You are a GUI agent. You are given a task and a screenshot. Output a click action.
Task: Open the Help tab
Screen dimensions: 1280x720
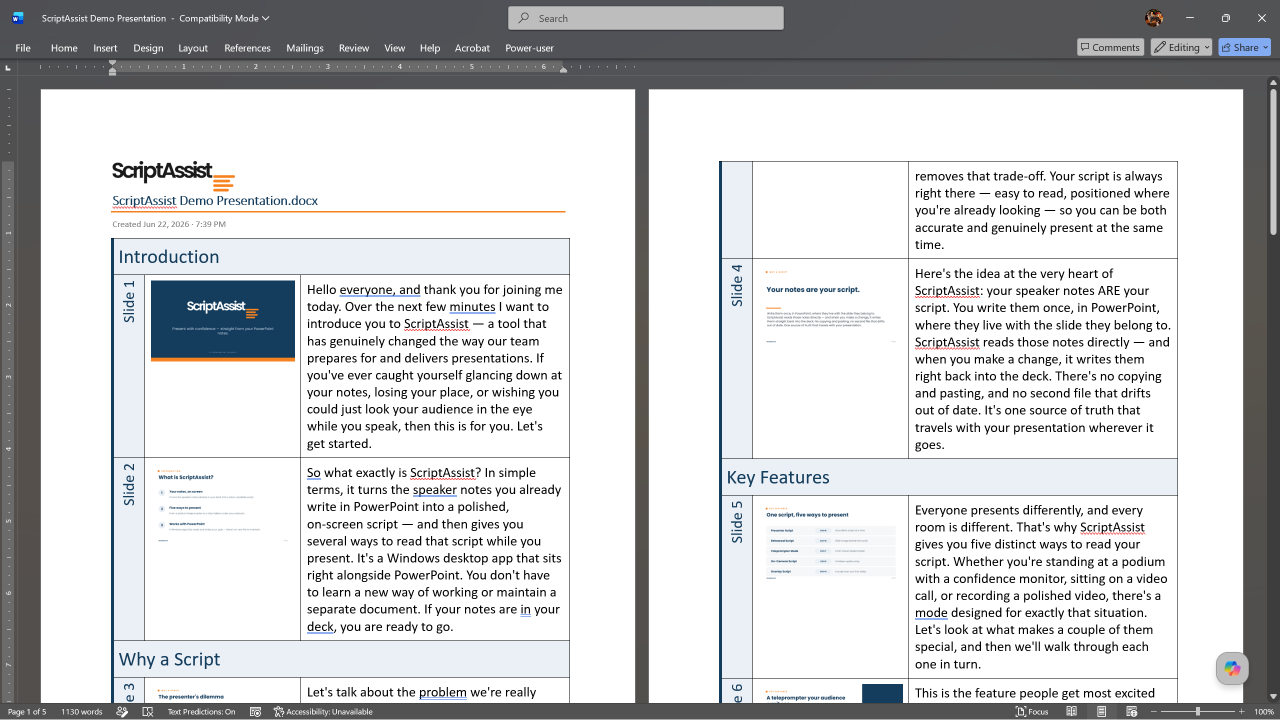tap(430, 48)
